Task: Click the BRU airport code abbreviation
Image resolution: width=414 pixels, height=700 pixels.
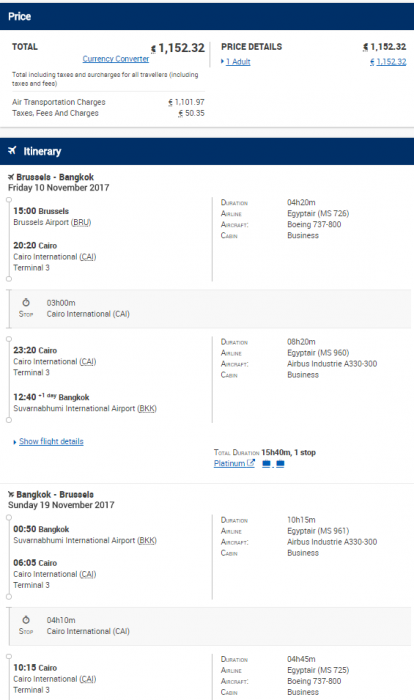Action: pos(81,222)
